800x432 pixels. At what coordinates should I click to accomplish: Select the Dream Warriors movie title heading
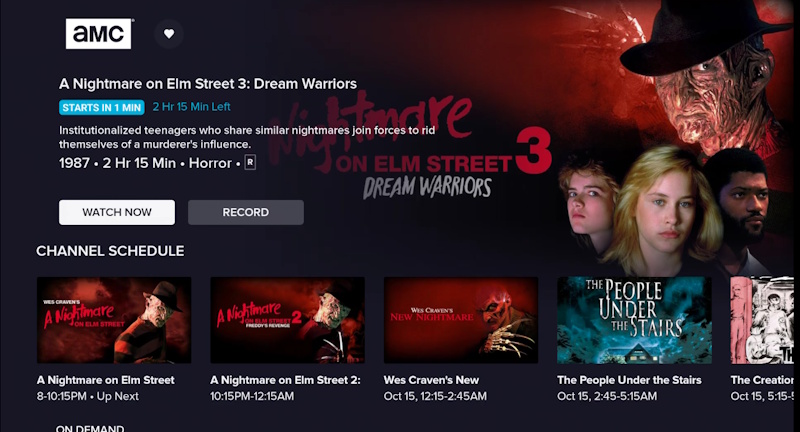(x=208, y=84)
